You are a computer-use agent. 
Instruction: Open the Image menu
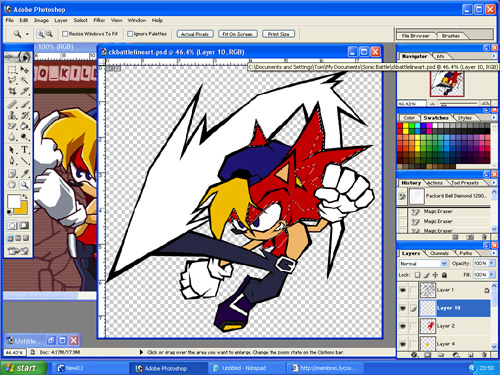coord(41,20)
